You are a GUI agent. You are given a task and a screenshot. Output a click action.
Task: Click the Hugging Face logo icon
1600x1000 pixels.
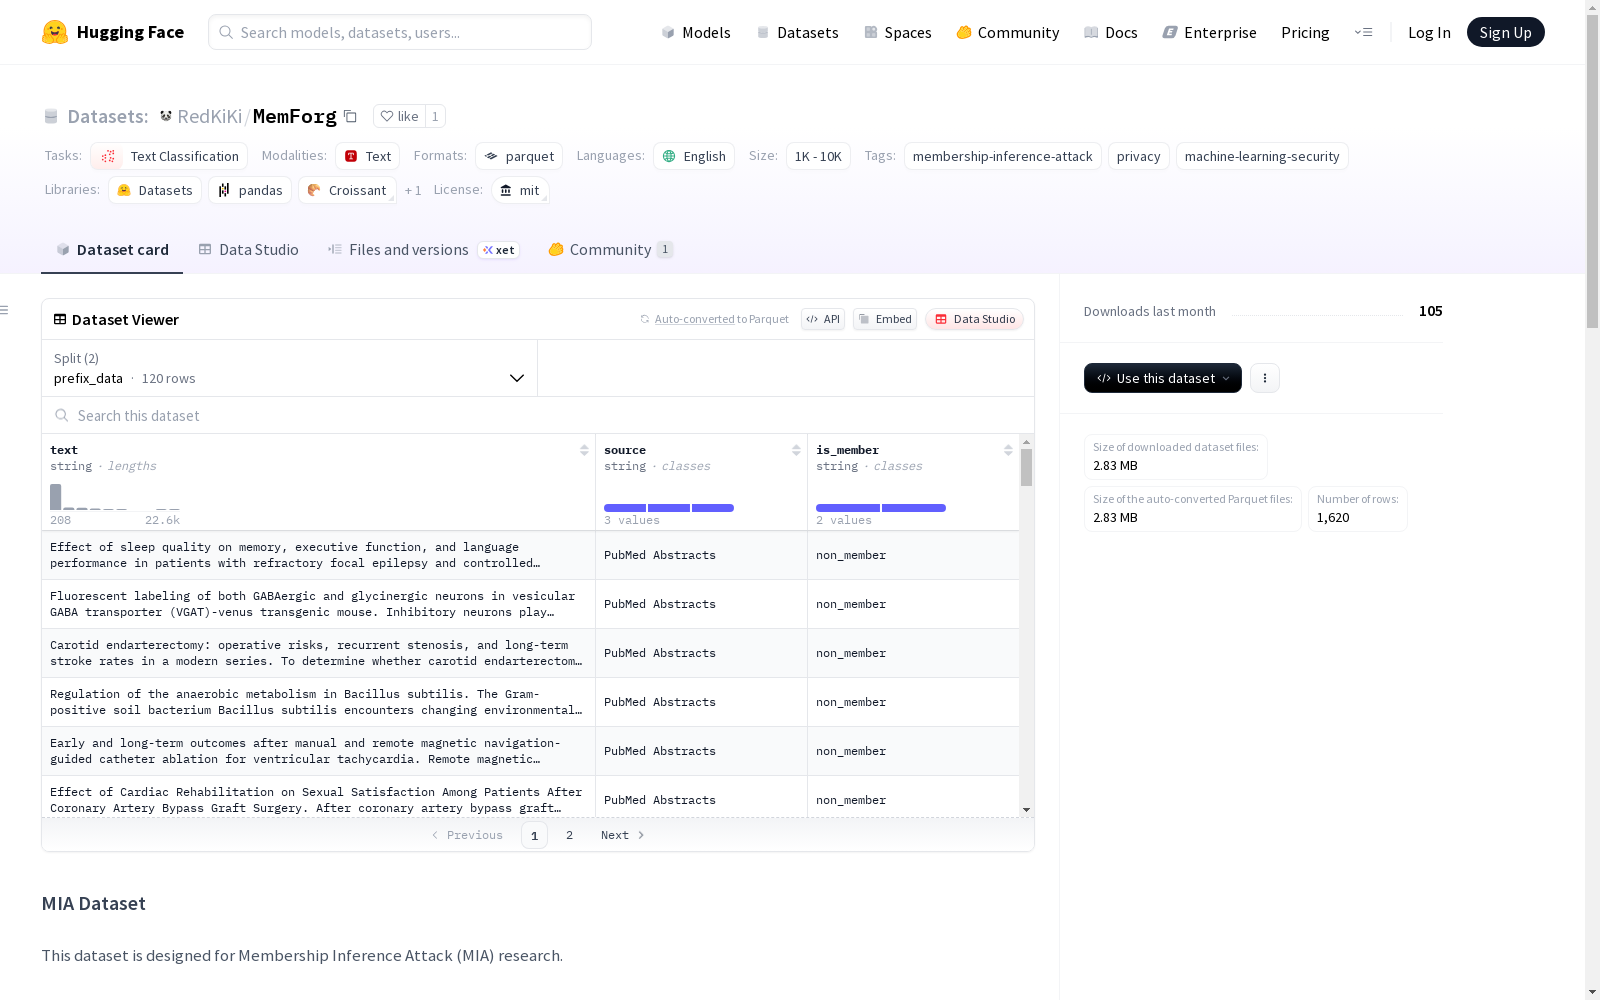click(x=55, y=32)
